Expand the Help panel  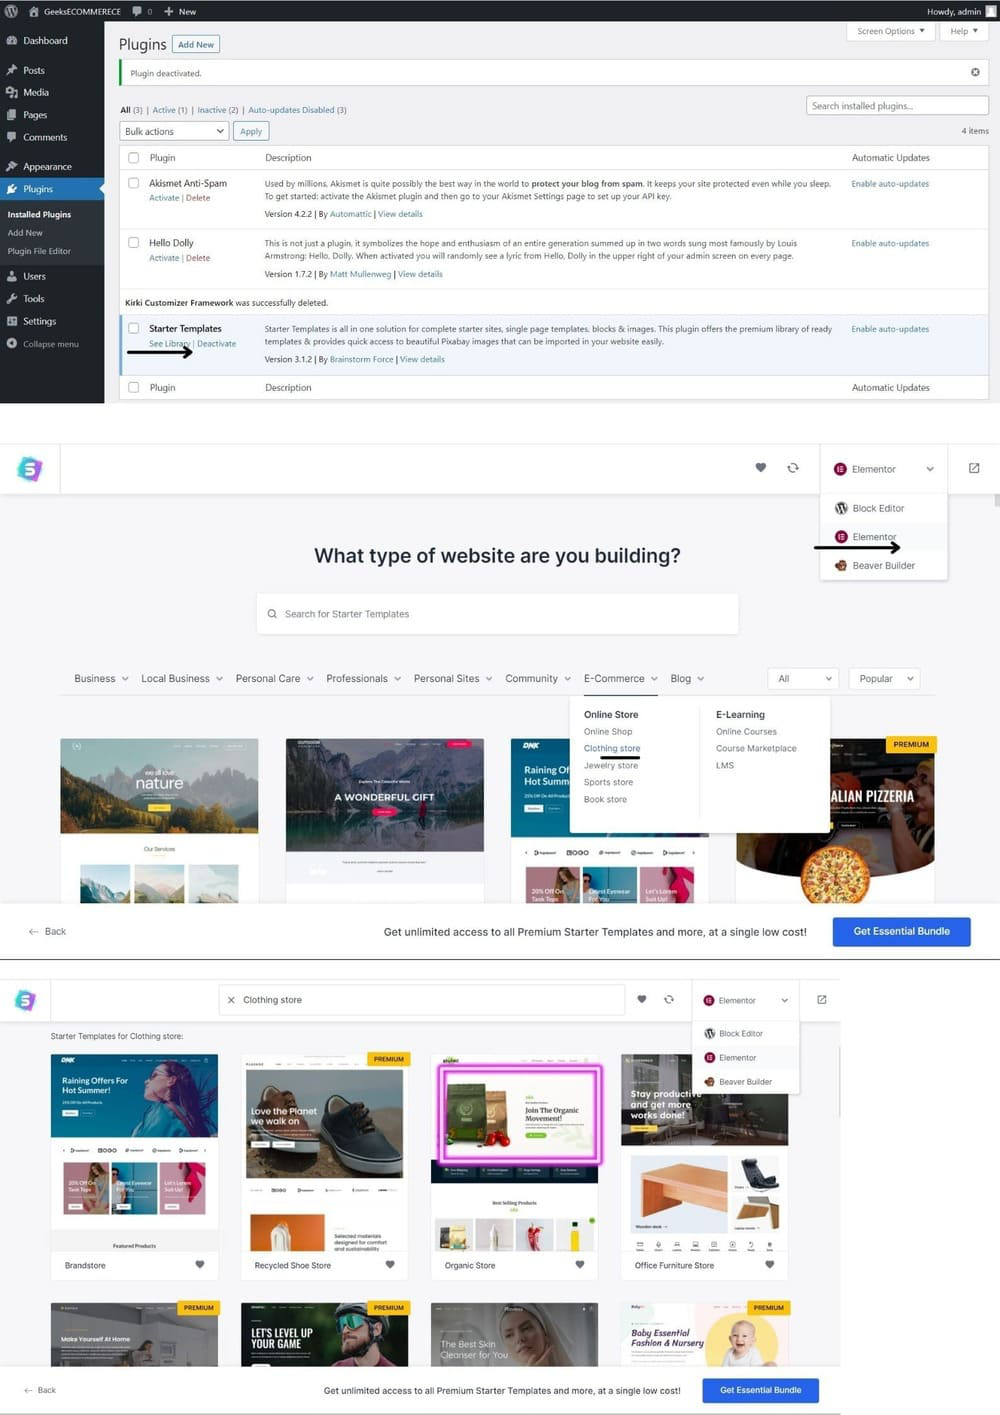point(964,31)
